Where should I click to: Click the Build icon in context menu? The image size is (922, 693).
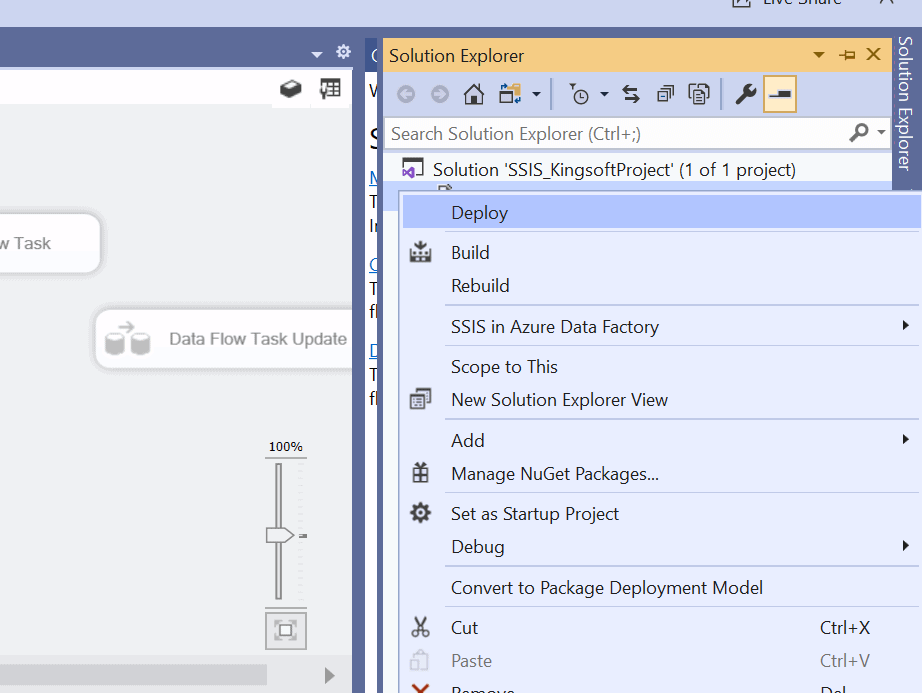click(420, 252)
